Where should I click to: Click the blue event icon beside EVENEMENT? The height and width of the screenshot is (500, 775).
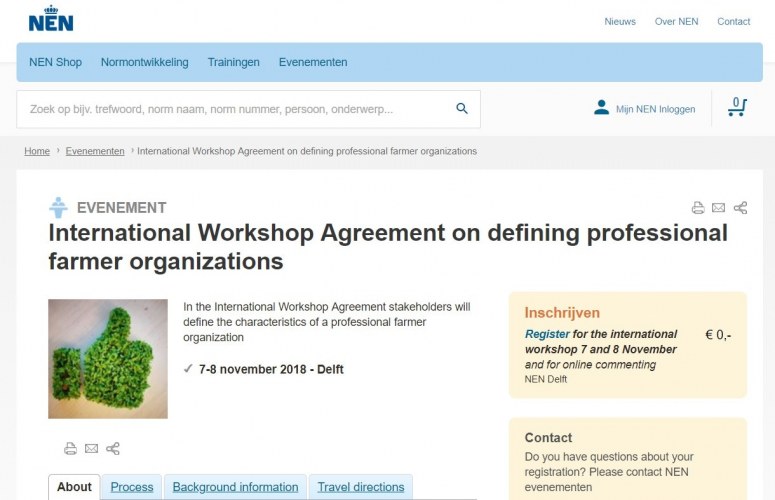click(58, 208)
